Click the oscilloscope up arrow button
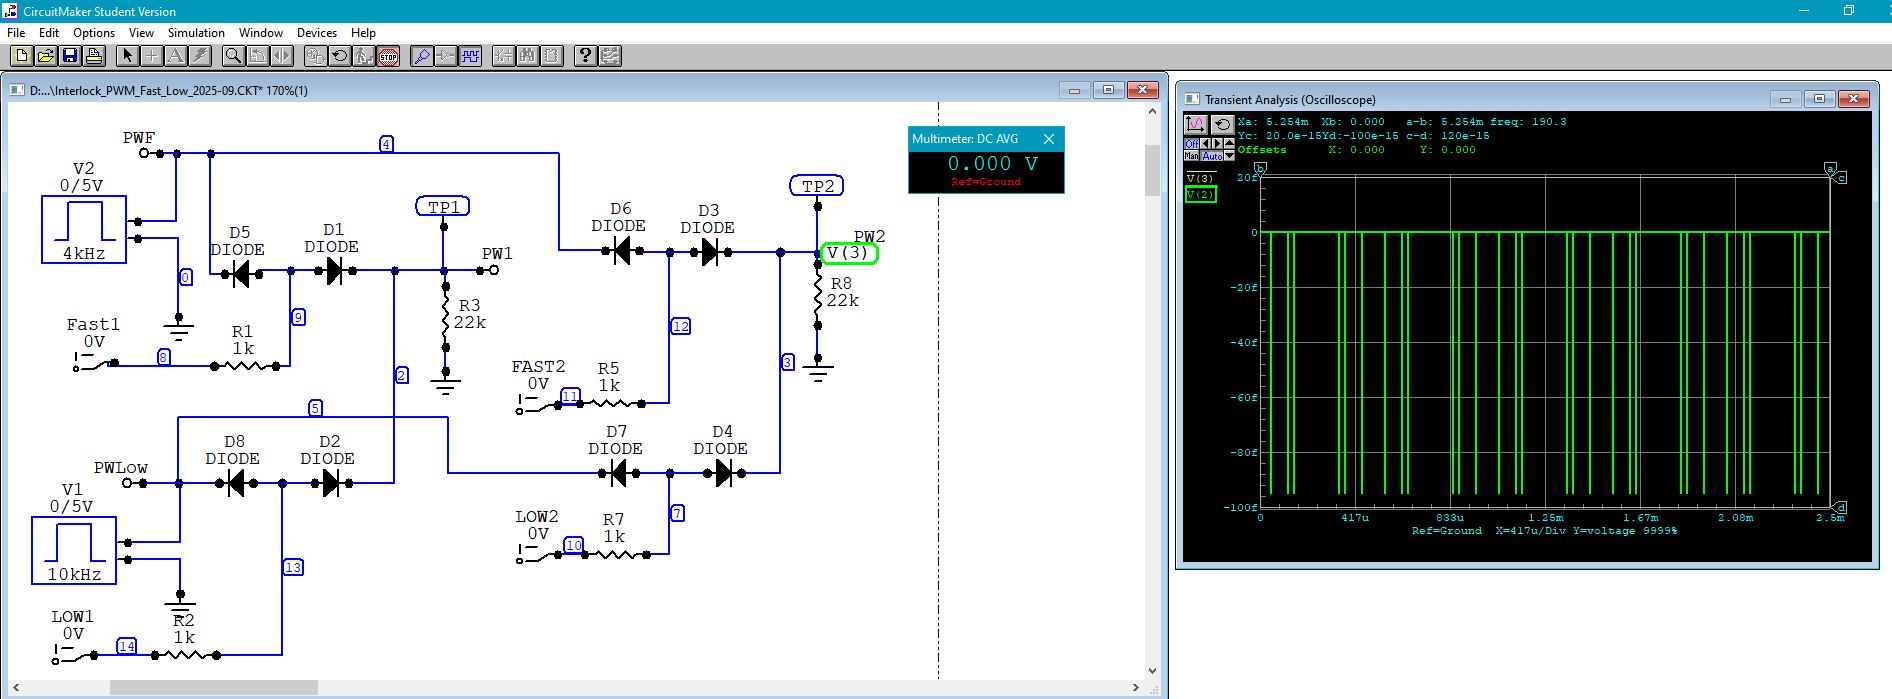The image size is (1892, 699). tap(1229, 144)
